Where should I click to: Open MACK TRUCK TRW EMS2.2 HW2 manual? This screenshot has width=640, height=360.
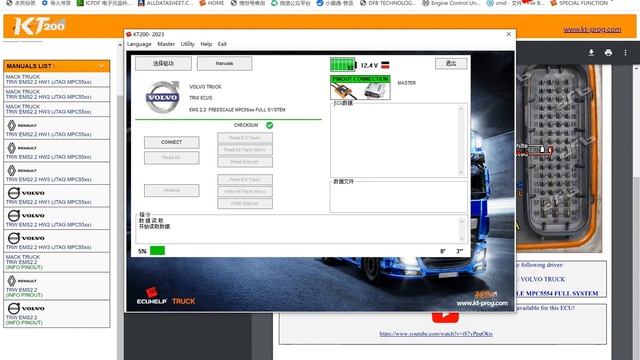point(57,94)
